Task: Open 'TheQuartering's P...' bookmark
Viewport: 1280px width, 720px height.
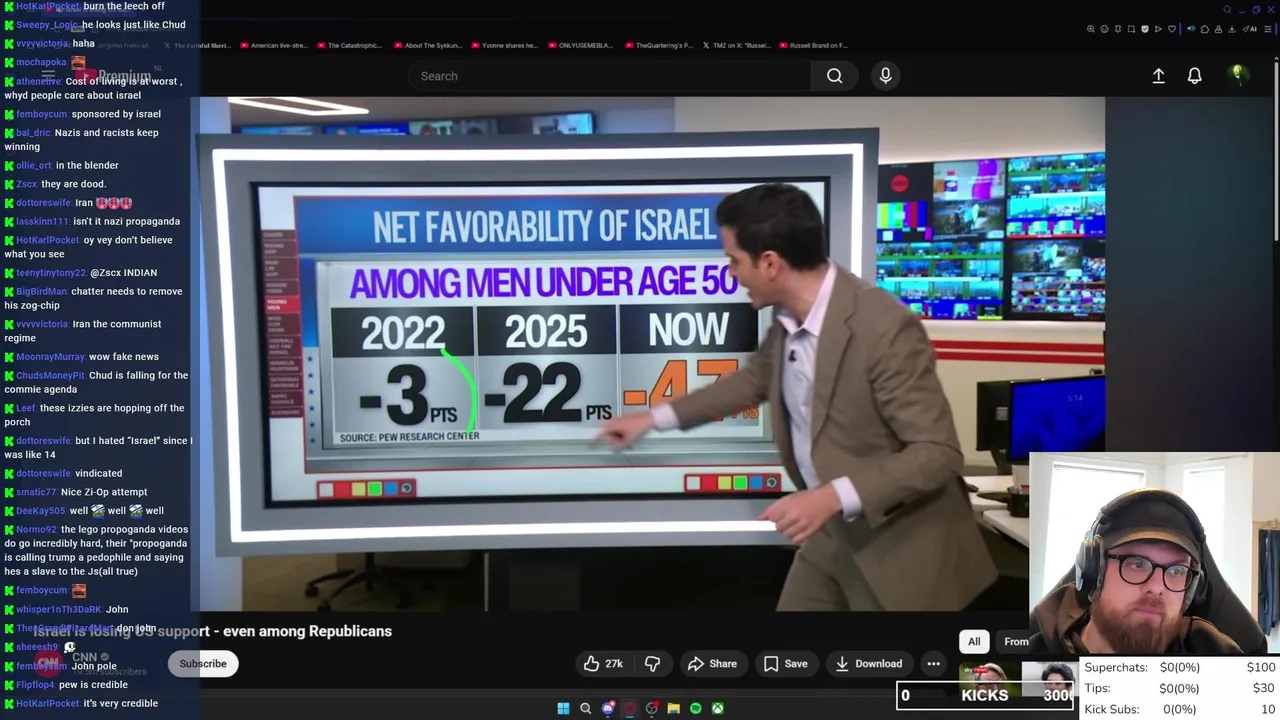Action: click(x=658, y=45)
